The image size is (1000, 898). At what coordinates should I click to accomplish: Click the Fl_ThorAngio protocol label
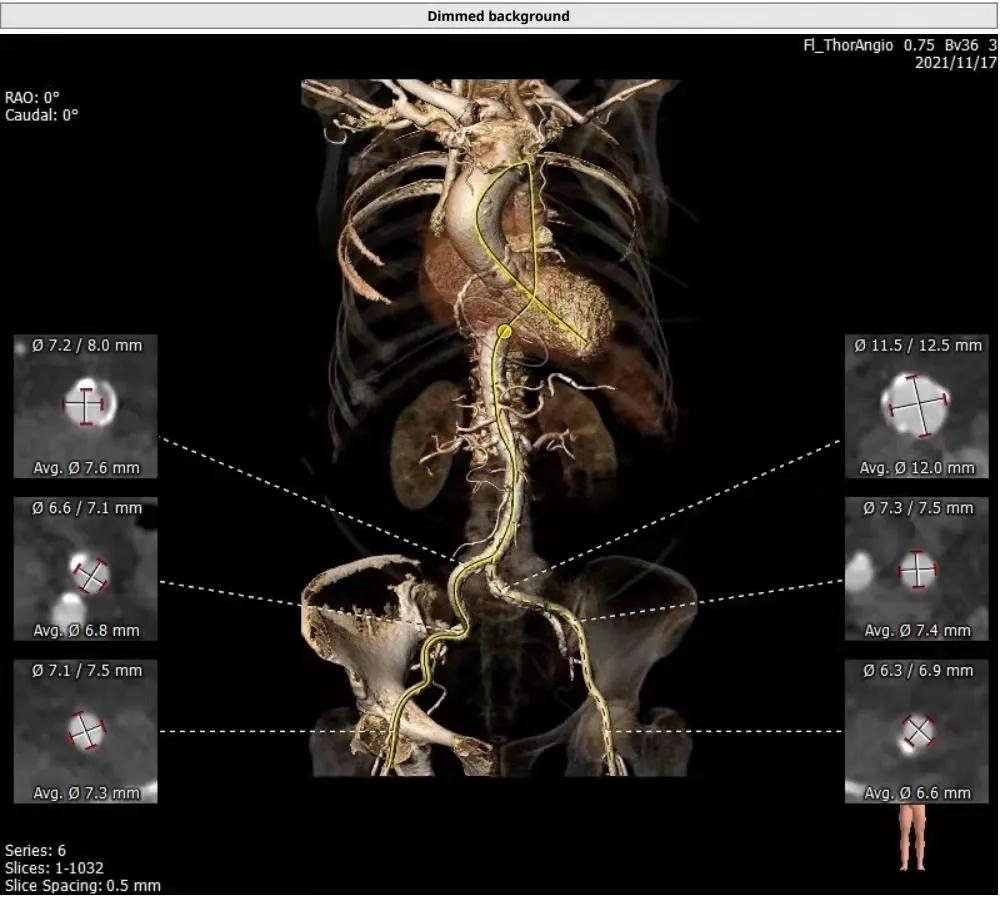point(848,45)
